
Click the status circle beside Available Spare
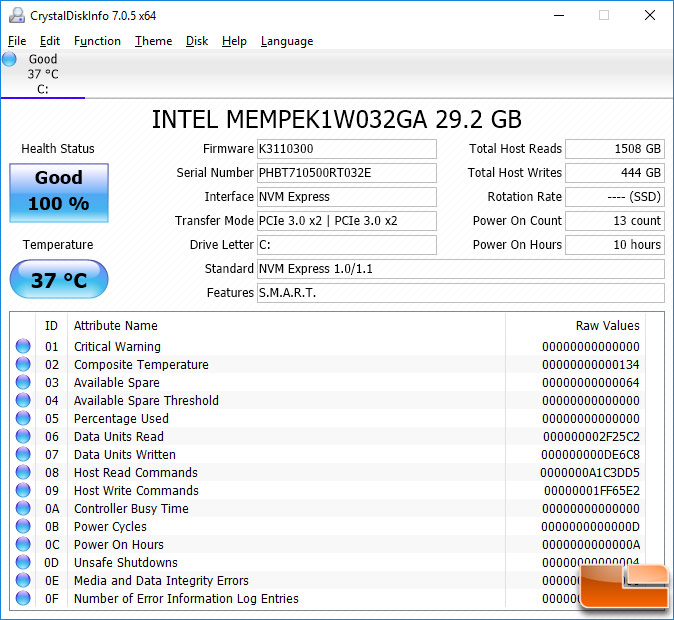tap(23, 382)
